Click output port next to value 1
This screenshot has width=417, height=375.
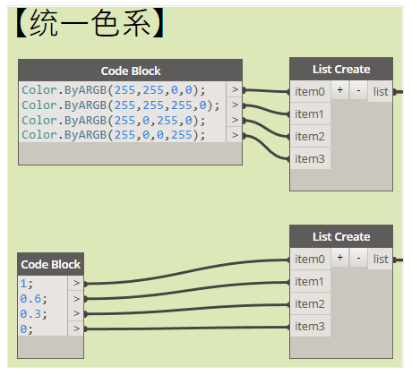[x=76, y=283]
